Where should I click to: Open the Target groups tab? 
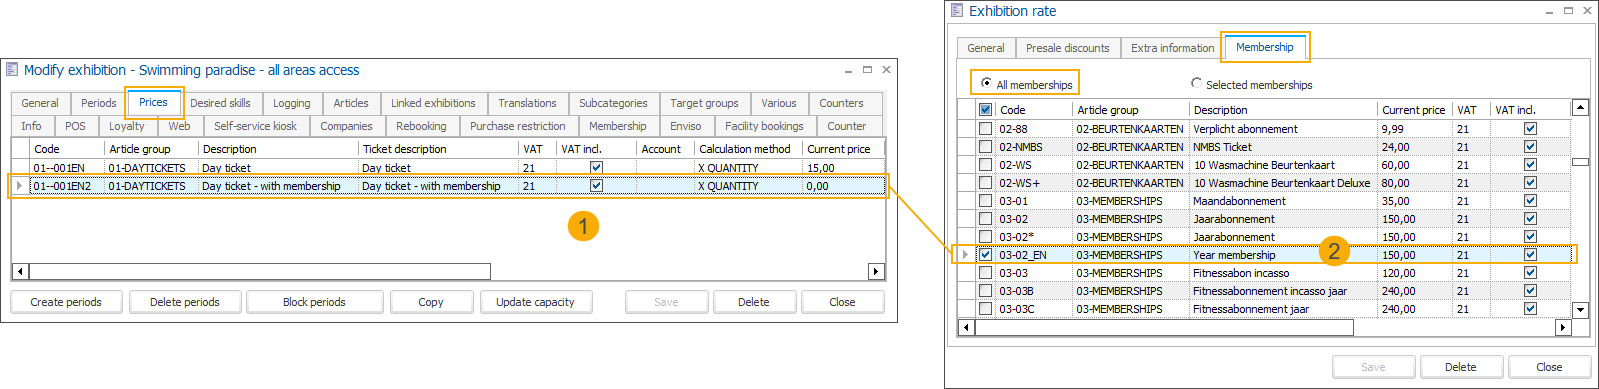click(x=705, y=103)
